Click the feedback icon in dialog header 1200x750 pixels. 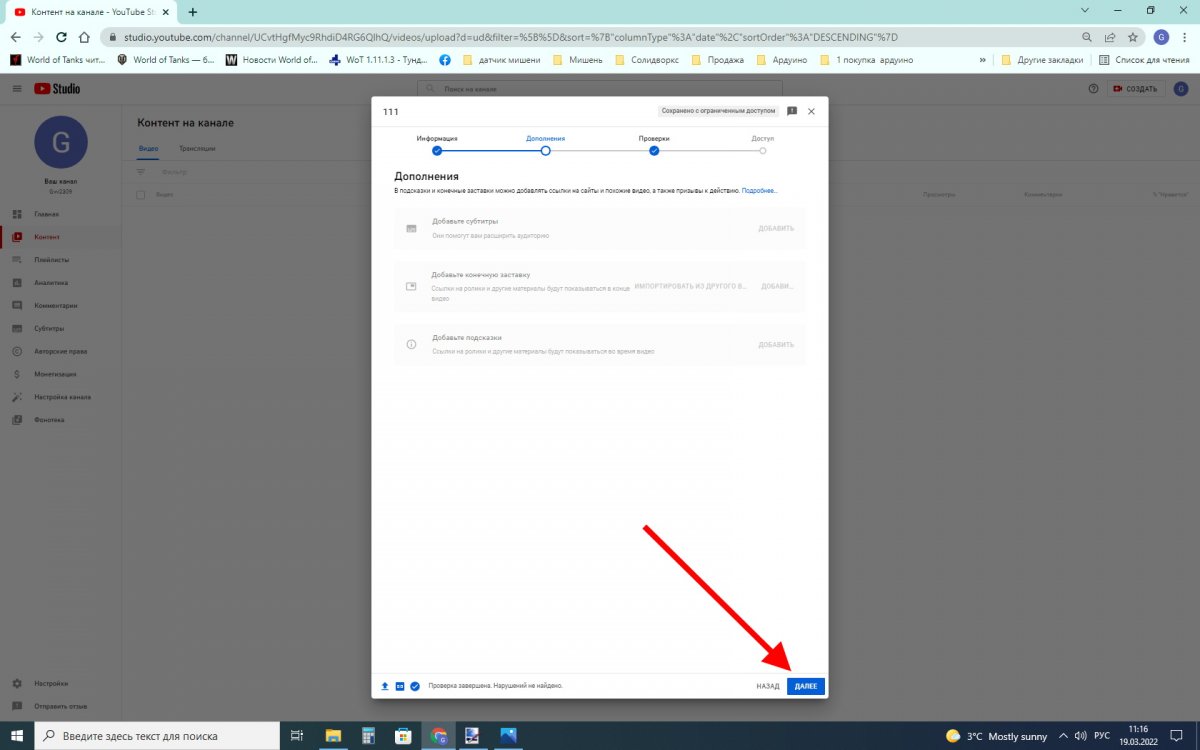[792, 111]
